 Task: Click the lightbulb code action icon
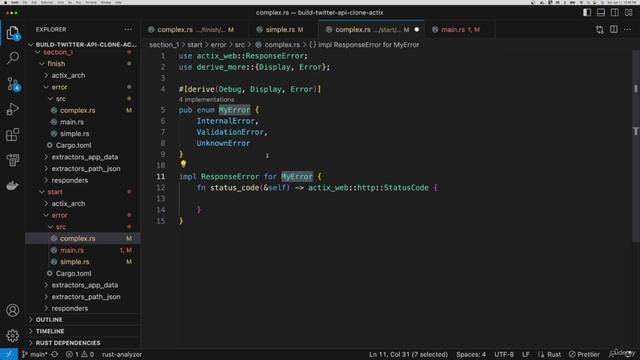tap(183, 164)
